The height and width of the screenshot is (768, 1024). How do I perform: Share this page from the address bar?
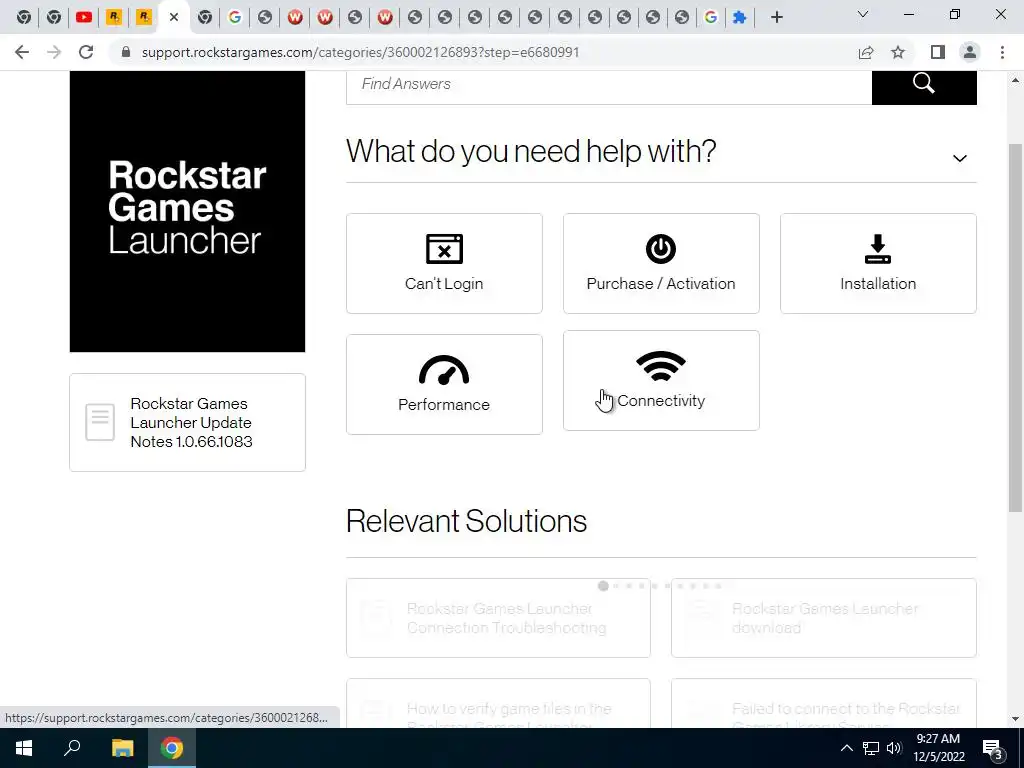click(x=866, y=52)
